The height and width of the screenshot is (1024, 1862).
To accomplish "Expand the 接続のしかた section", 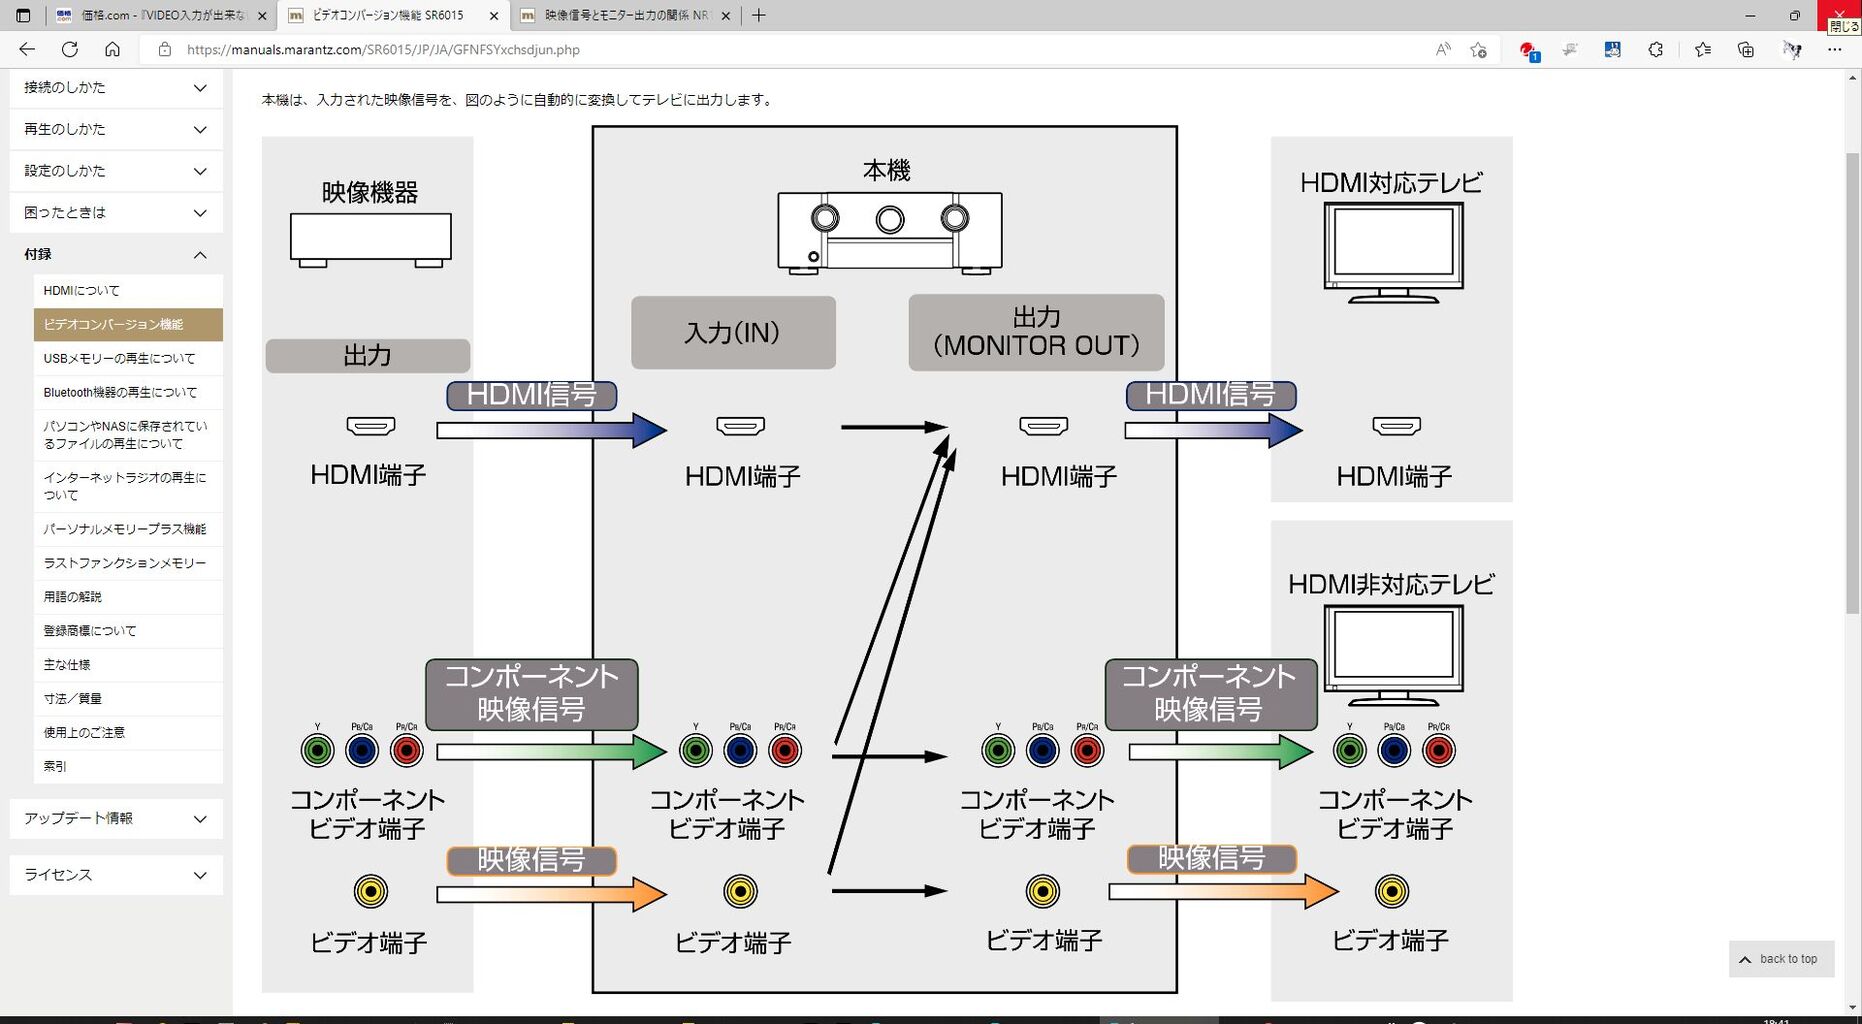I will pos(116,88).
